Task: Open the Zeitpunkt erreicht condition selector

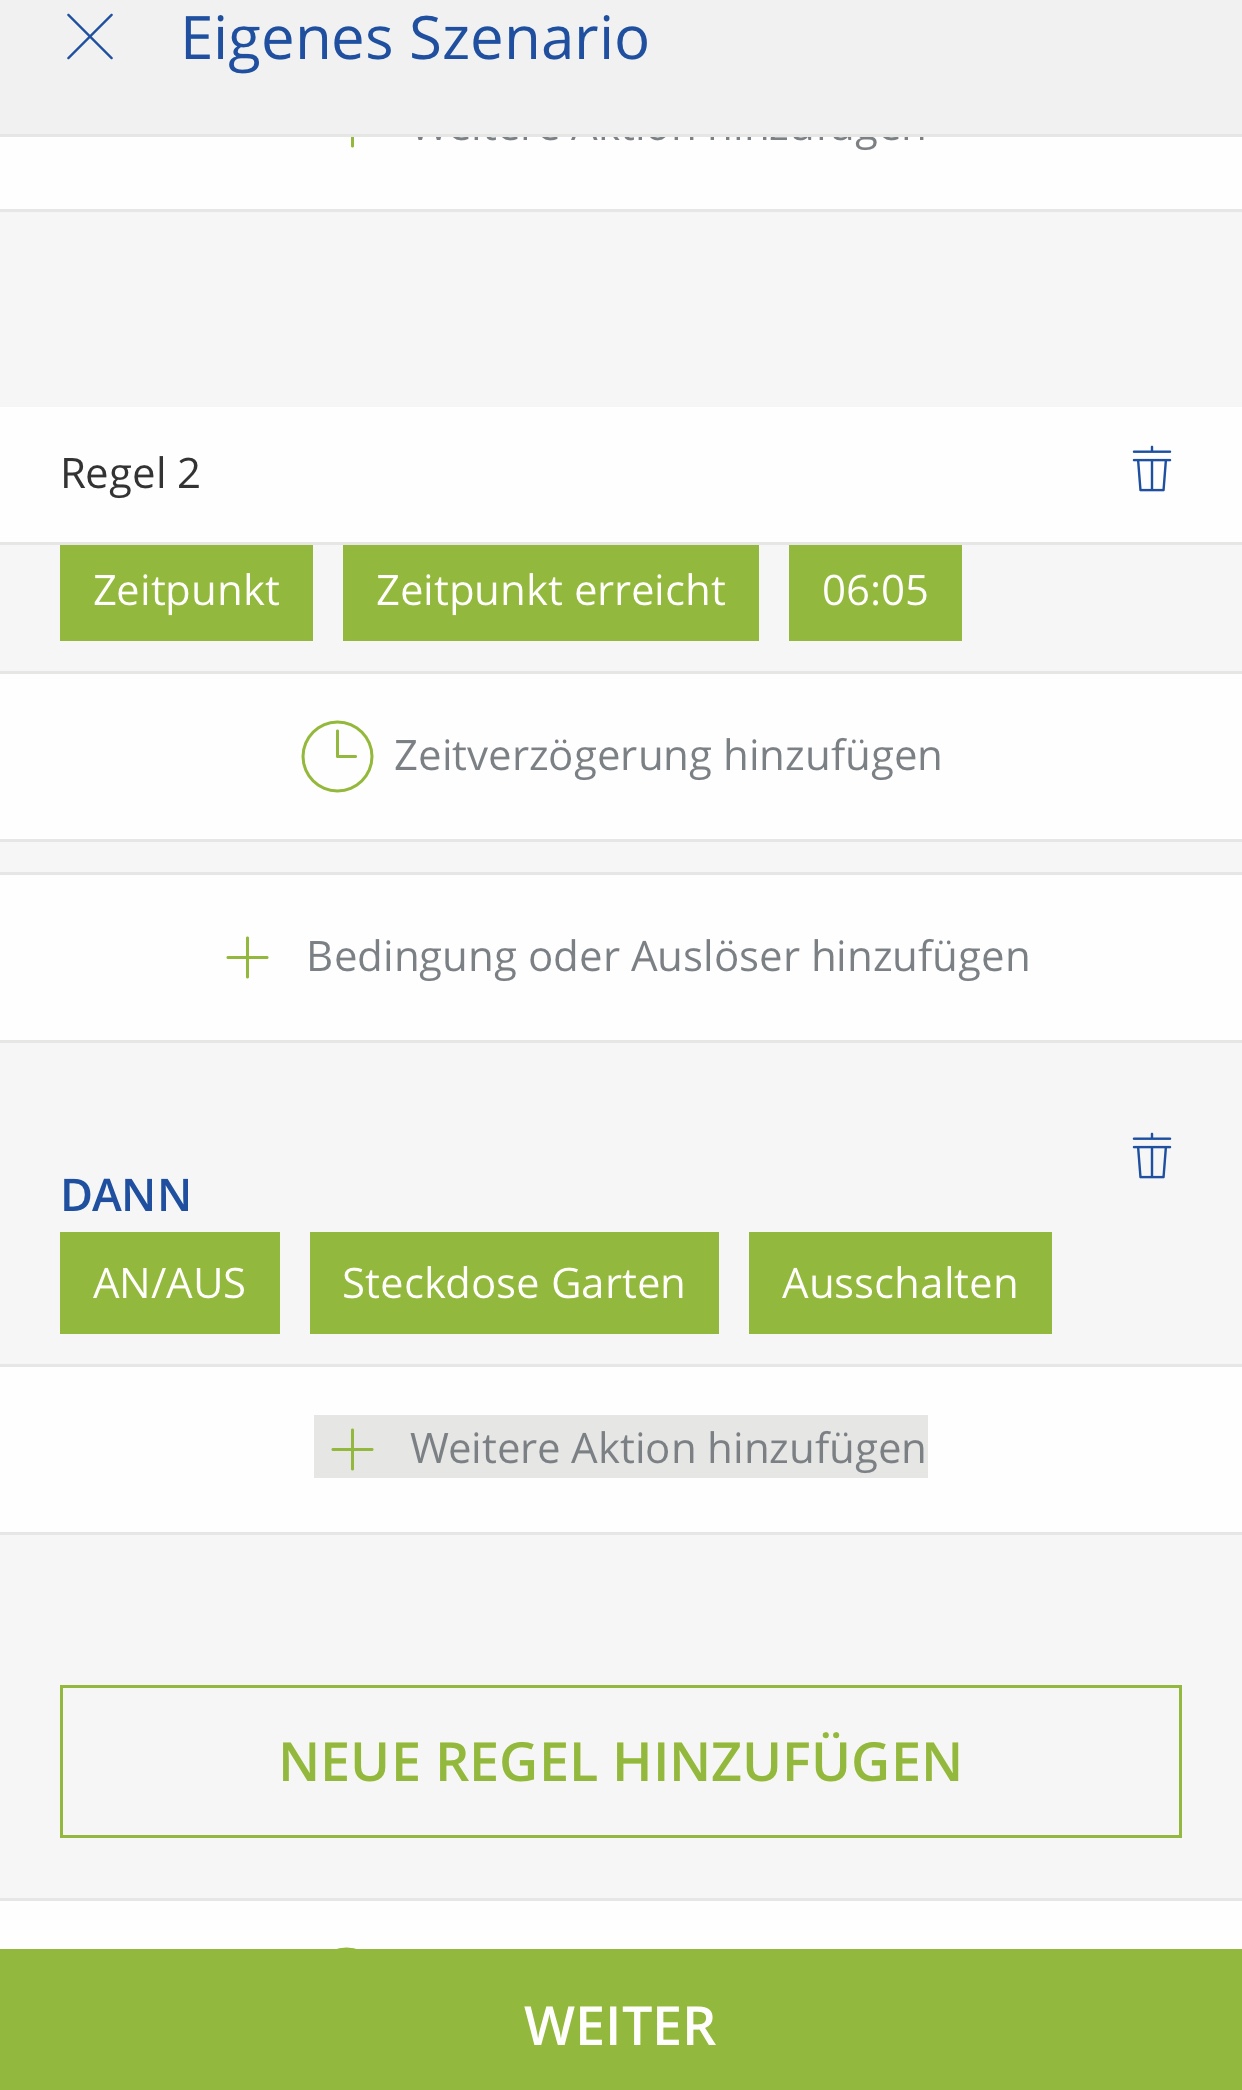Action: (550, 592)
